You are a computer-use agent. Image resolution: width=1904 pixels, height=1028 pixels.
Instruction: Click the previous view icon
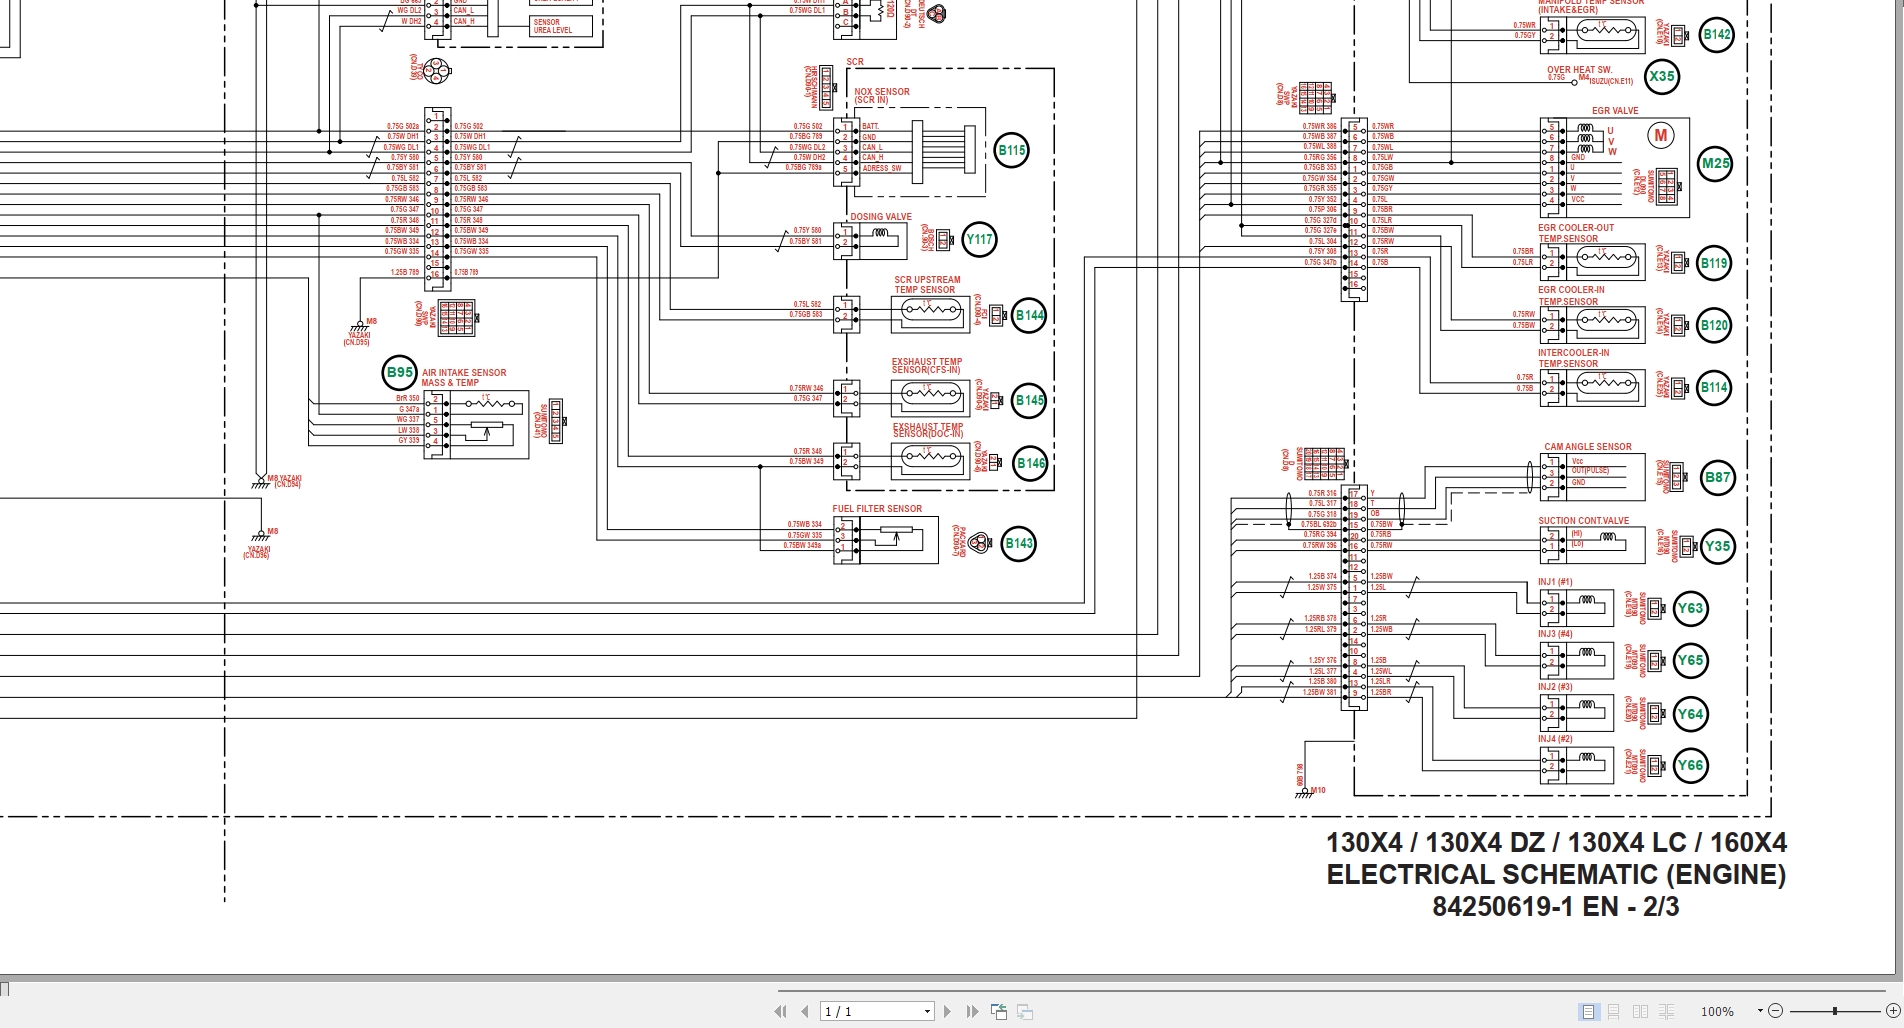pyautogui.click(x=999, y=1011)
